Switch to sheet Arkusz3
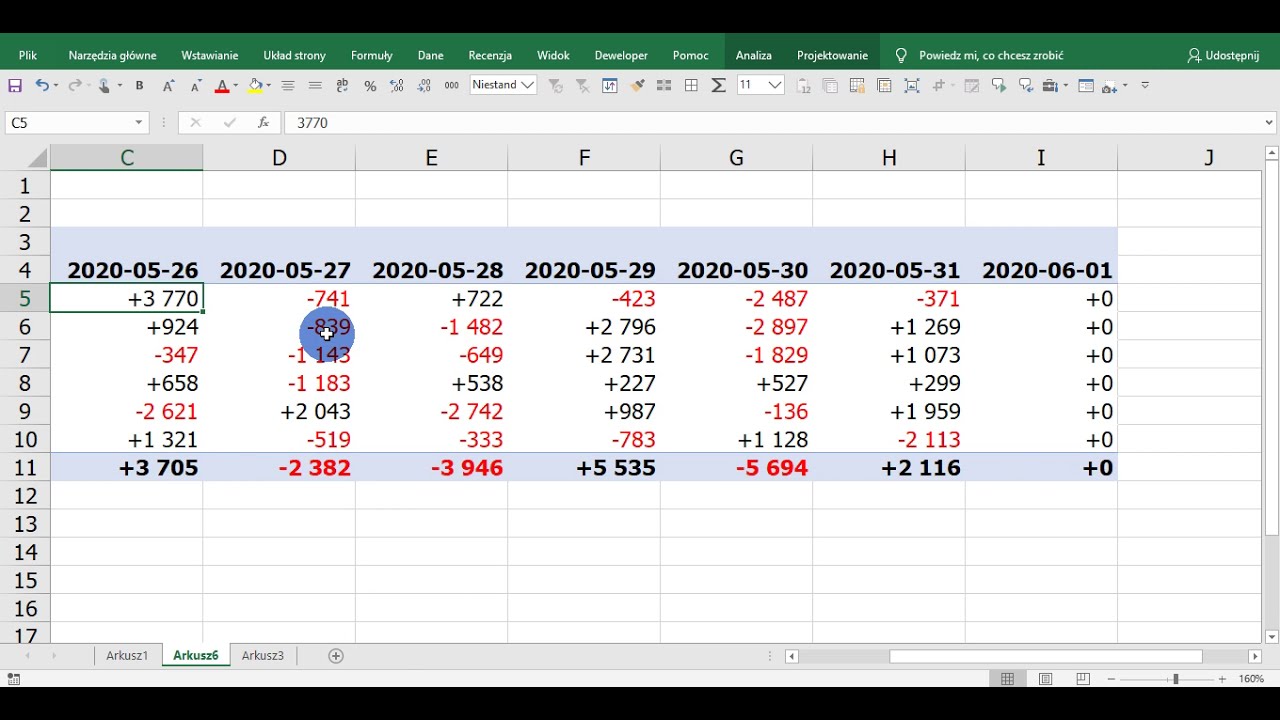 (263, 656)
